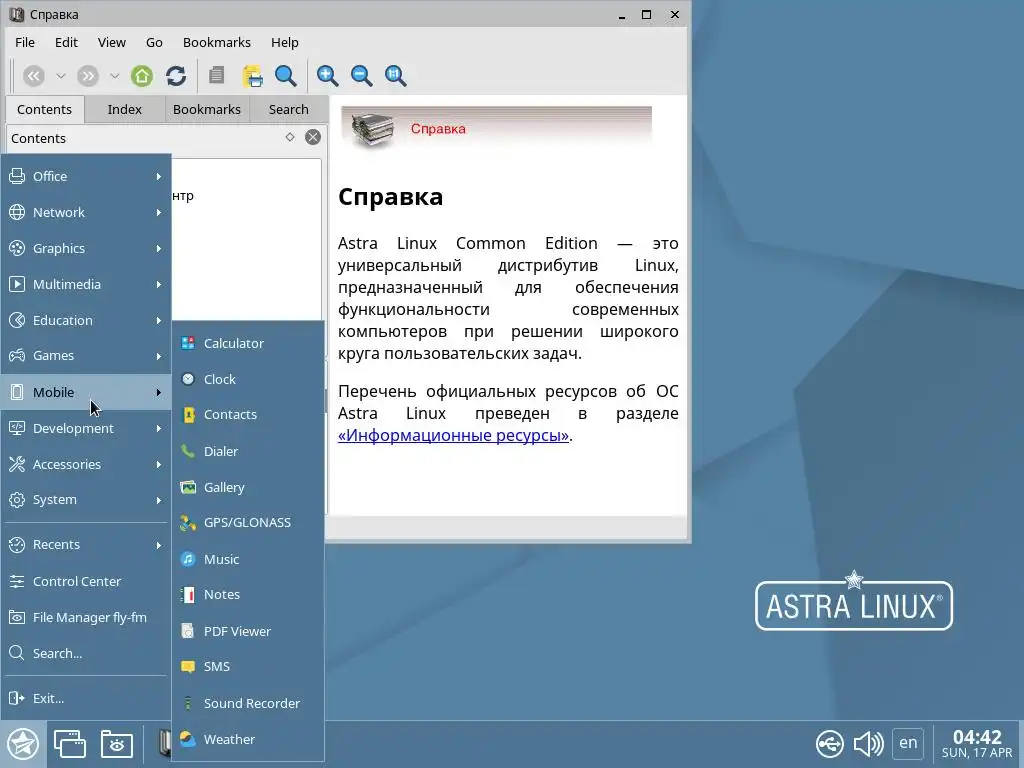Open the file manager taskbar icon
Screen dimensions: 1024x768
tap(117, 744)
